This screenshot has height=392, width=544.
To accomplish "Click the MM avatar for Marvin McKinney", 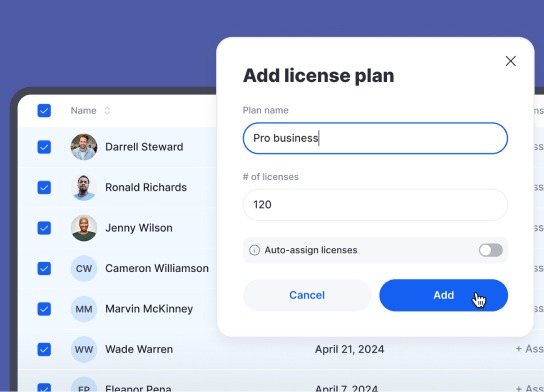I will point(84,309).
